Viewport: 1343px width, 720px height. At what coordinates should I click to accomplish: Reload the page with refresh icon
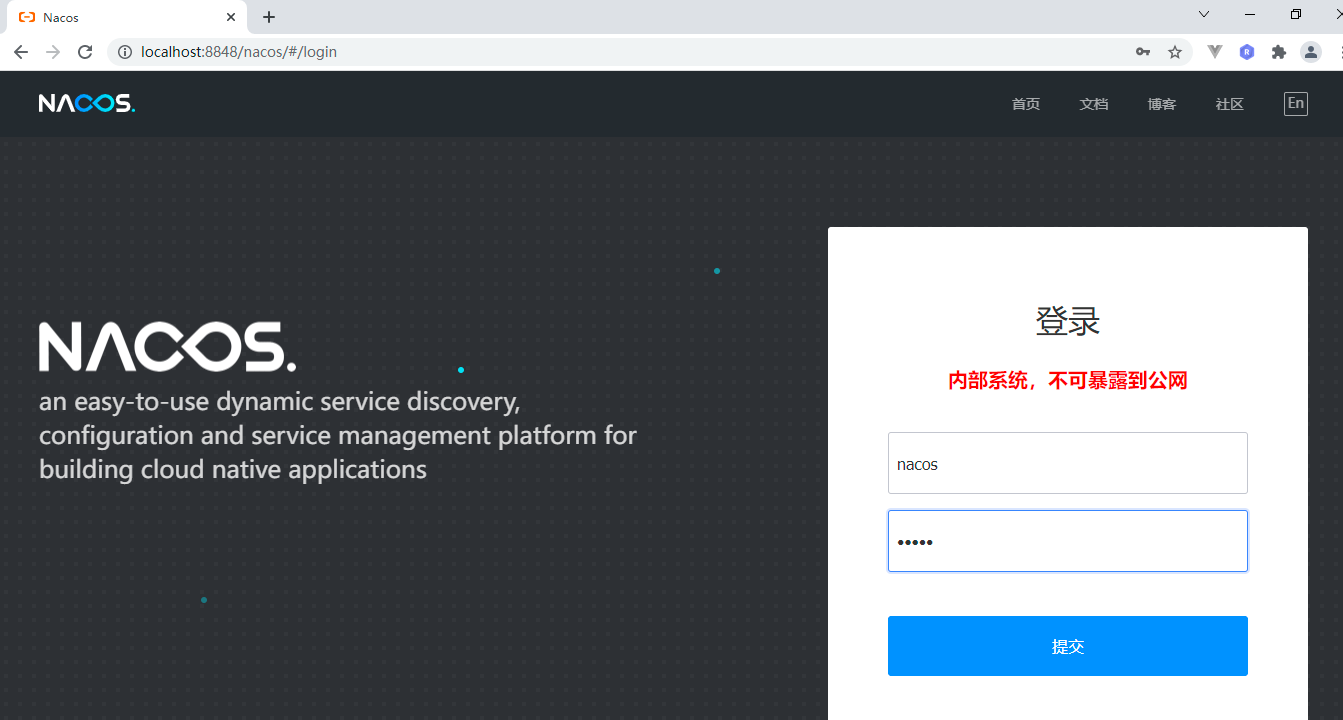pos(85,52)
